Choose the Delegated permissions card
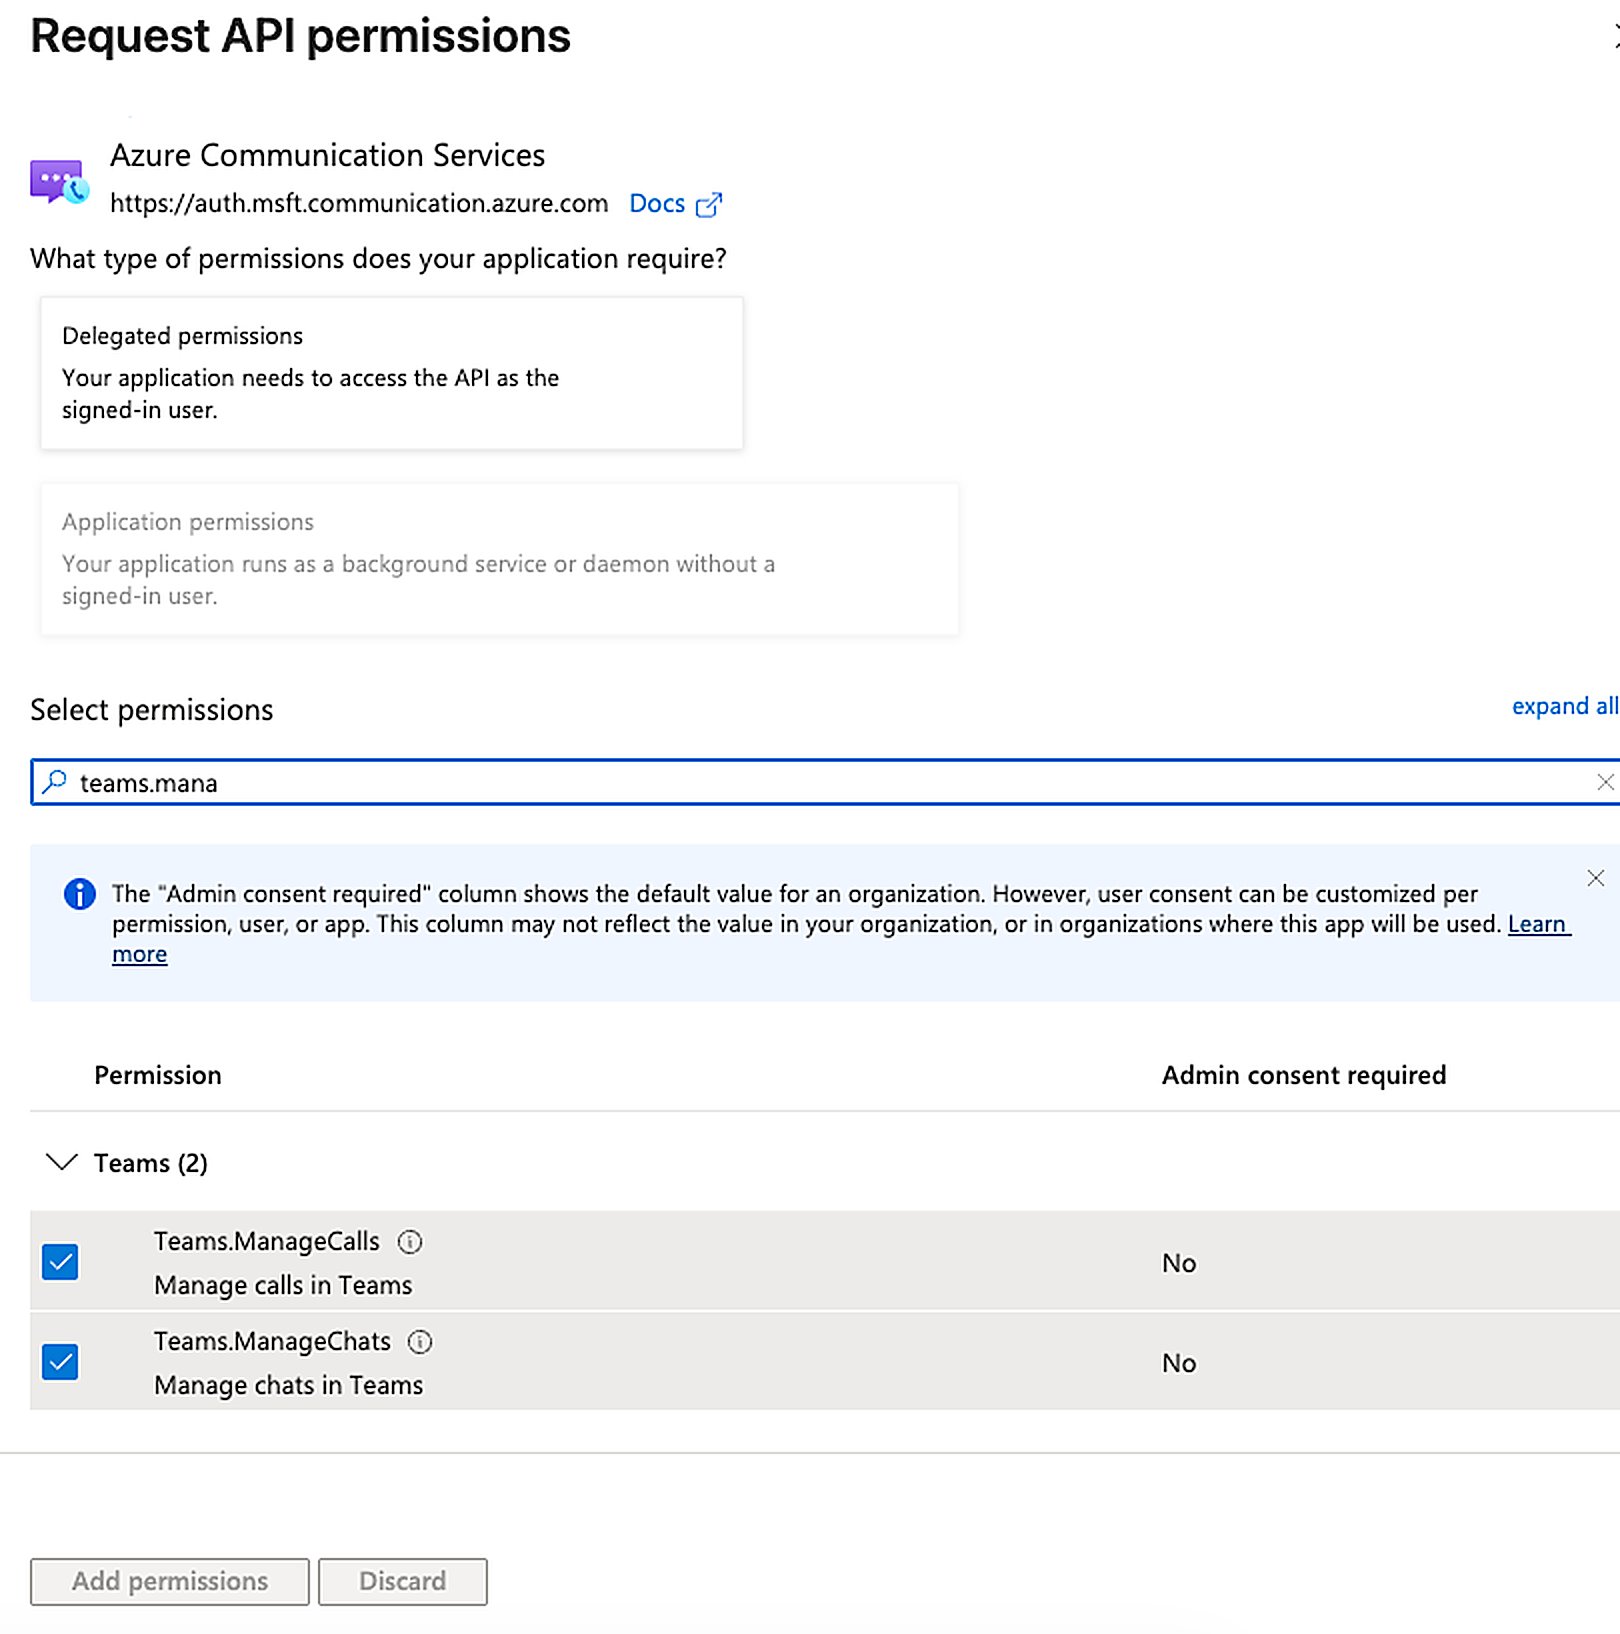Screen dimensions: 1620x1634 tap(391, 372)
